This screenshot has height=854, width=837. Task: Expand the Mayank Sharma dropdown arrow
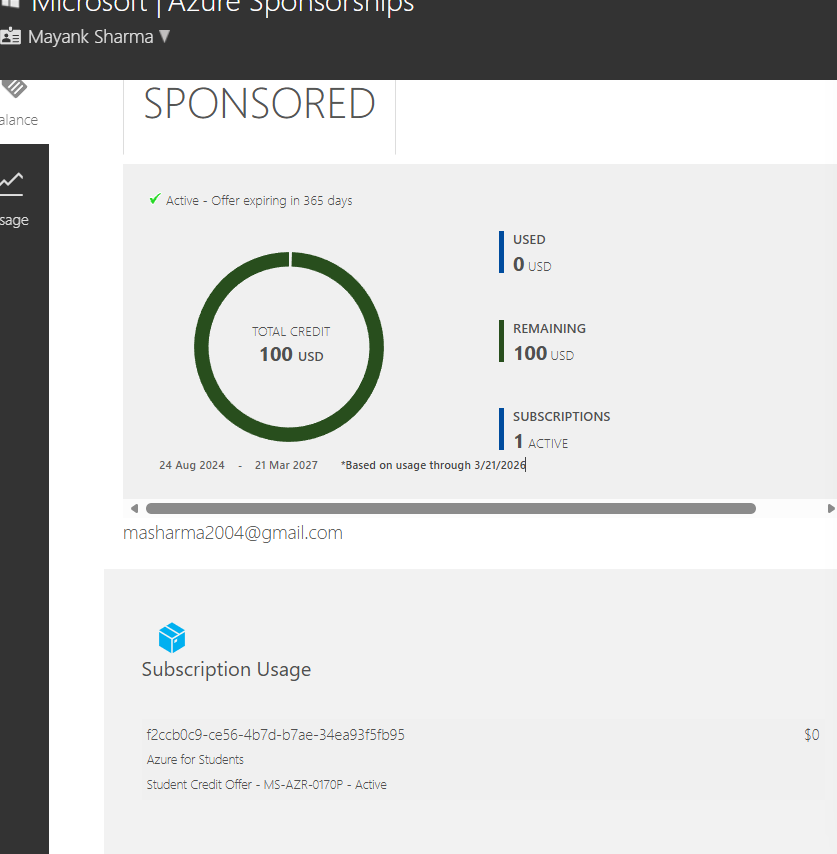[x=164, y=36]
